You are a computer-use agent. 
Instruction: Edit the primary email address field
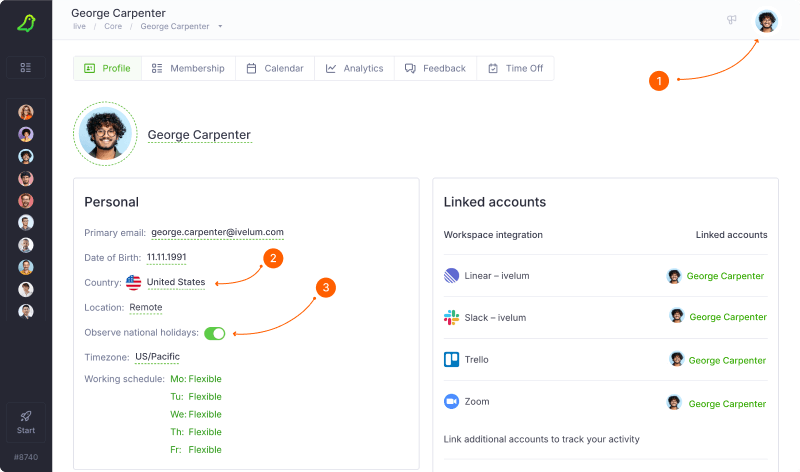coord(217,232)
